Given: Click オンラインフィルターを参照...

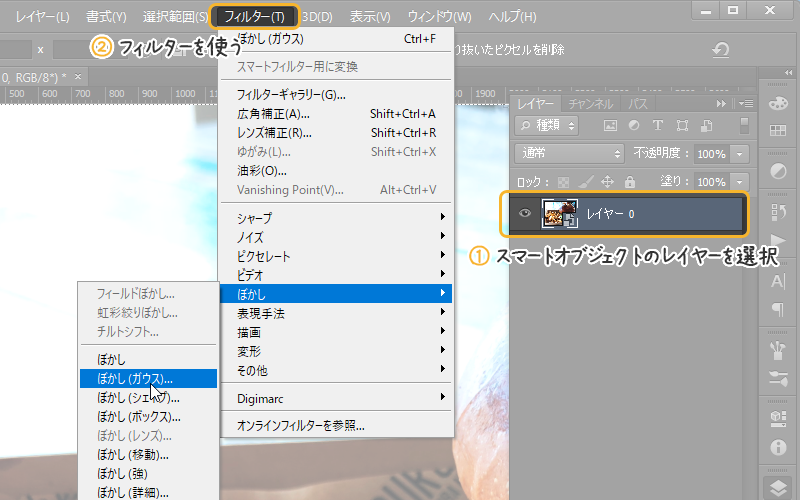Looking at the screenshot, I should [x=337, y=425].
